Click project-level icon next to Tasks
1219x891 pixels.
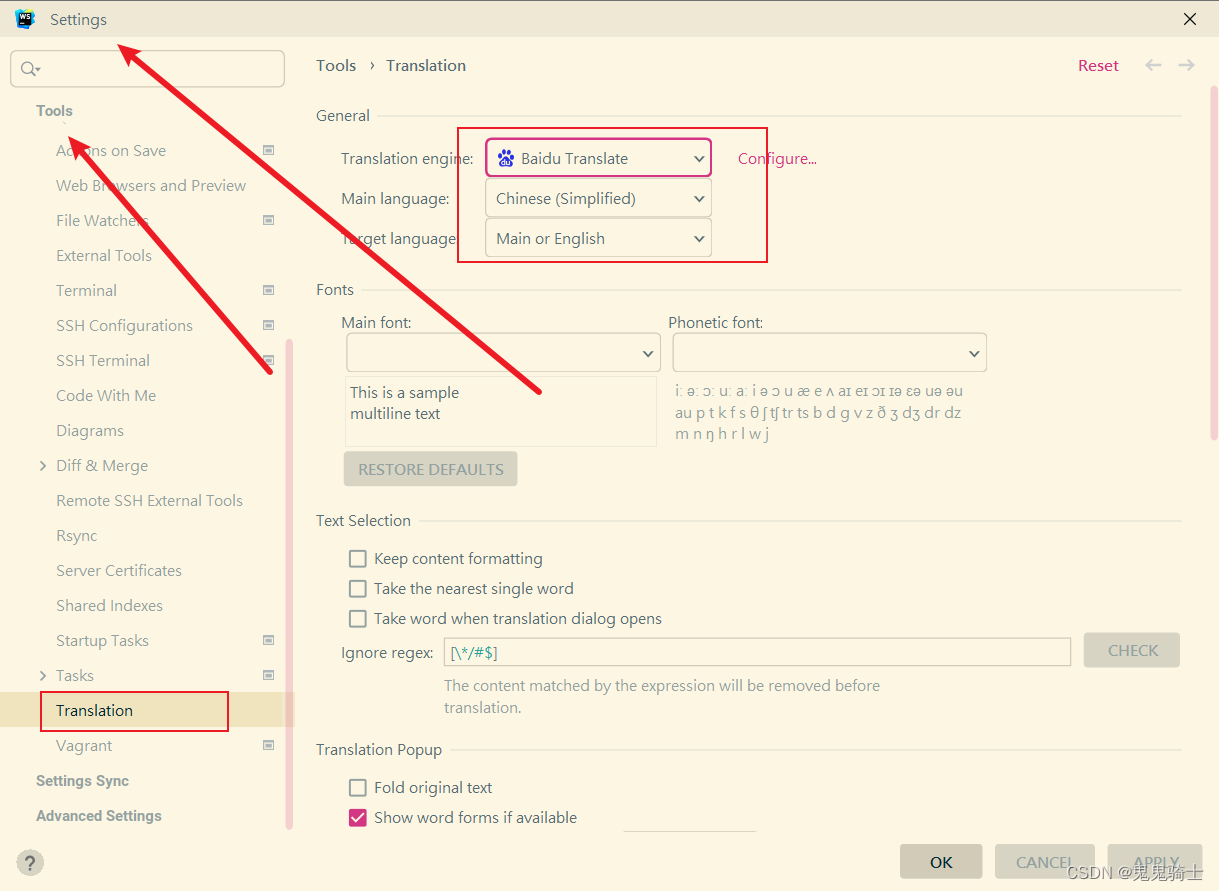[x=268, y=675]
